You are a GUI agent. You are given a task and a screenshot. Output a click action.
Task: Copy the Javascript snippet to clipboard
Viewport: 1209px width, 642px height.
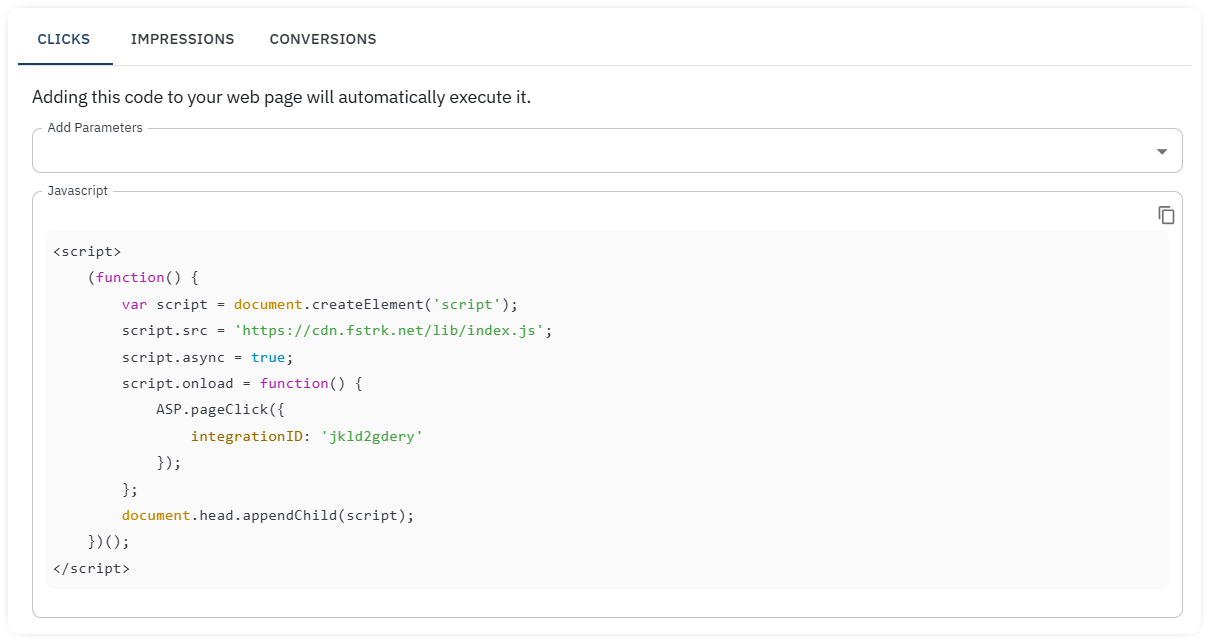coord(1166,213)
